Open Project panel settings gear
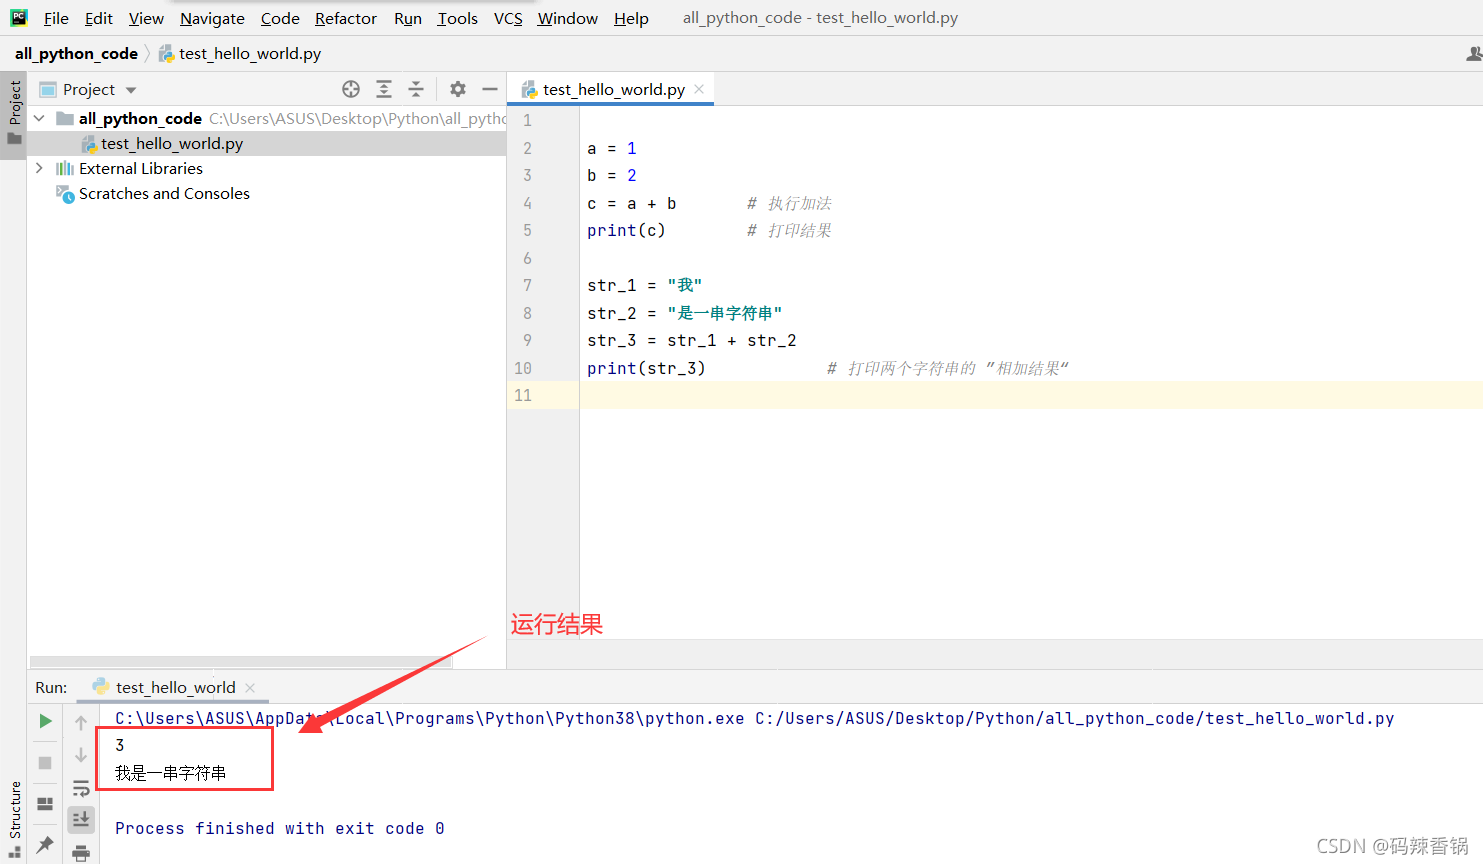Viewport: 1483px width, 864px height. click(458, 89)
